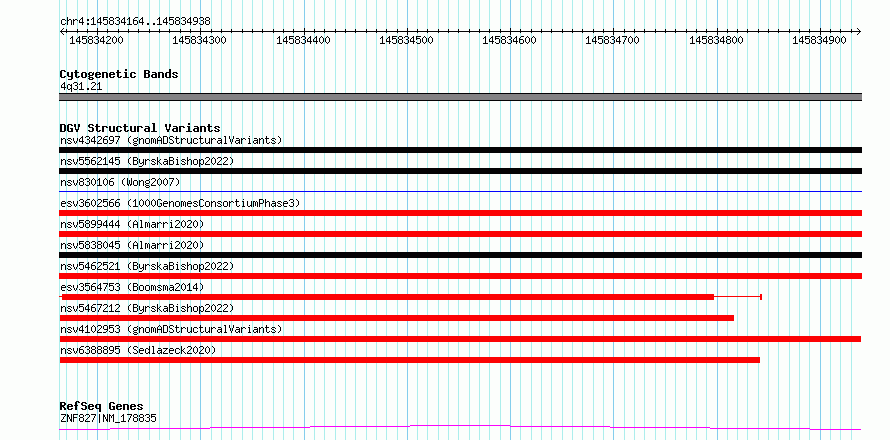This screenshot has width=890, height=440.
Task: Click the RefSeq Genes track title
Action: pyautogui.click(x=102, y=407)
